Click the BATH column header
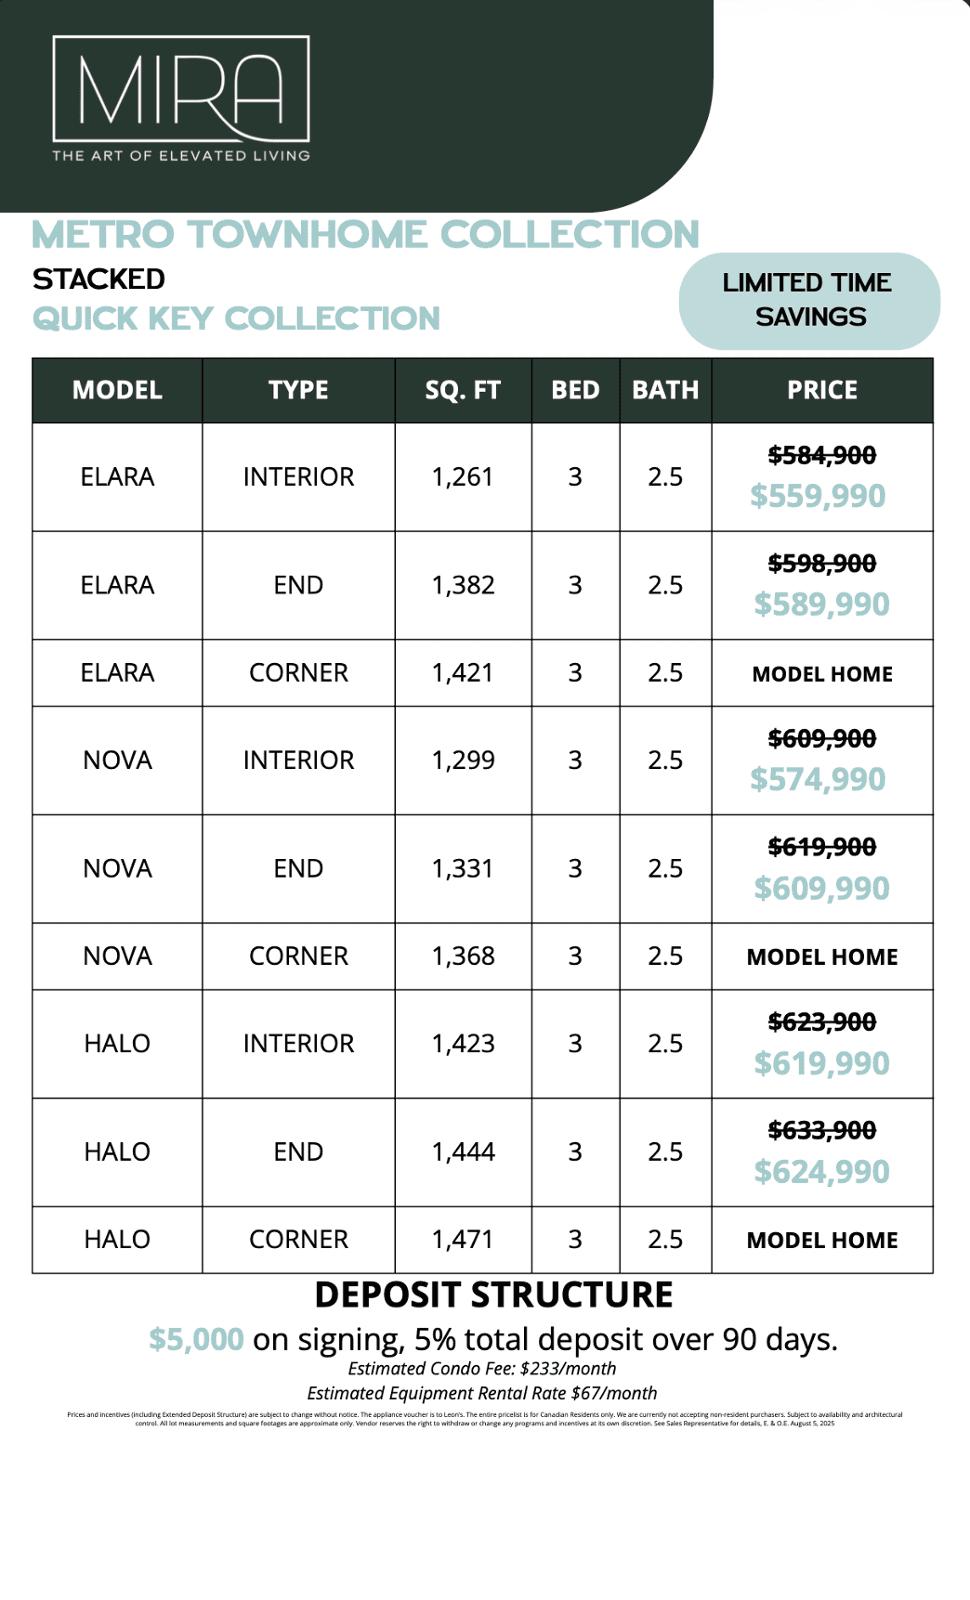 [x=665, y=390]
